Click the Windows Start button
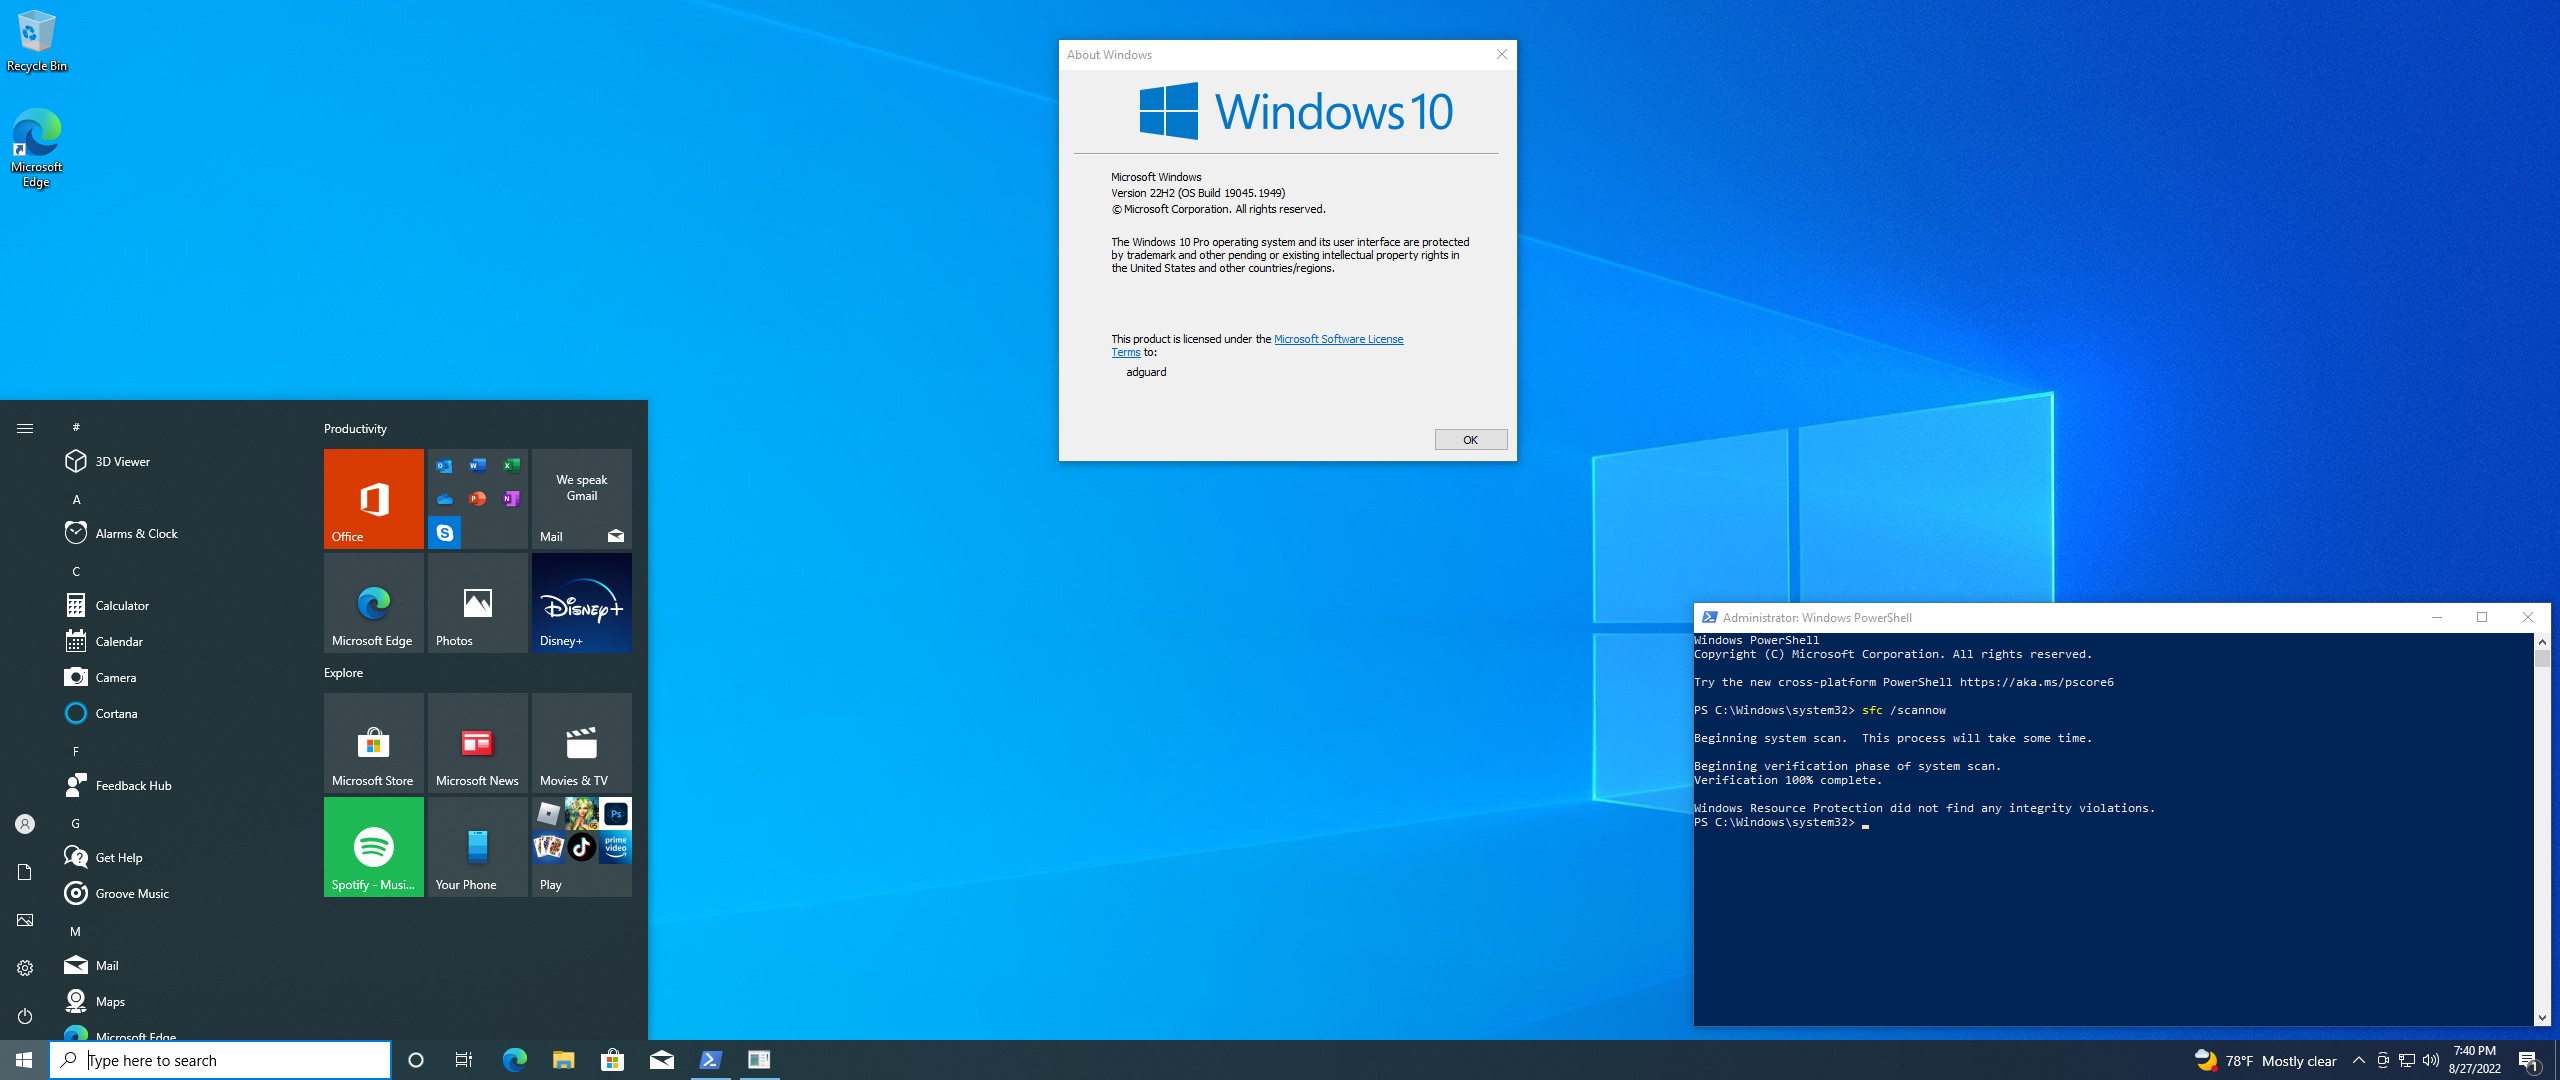This screenshot has height=1080, width=2560. pos(24,1060)
